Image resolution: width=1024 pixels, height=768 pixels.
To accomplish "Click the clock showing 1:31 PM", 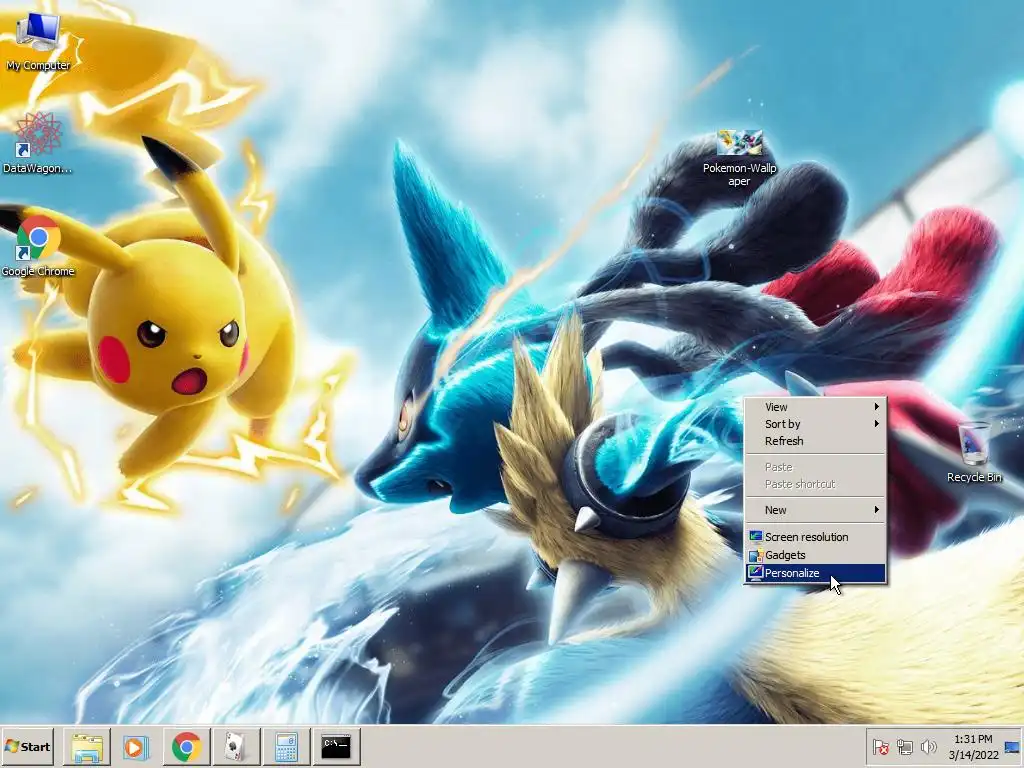I will [x=973, y=747].
